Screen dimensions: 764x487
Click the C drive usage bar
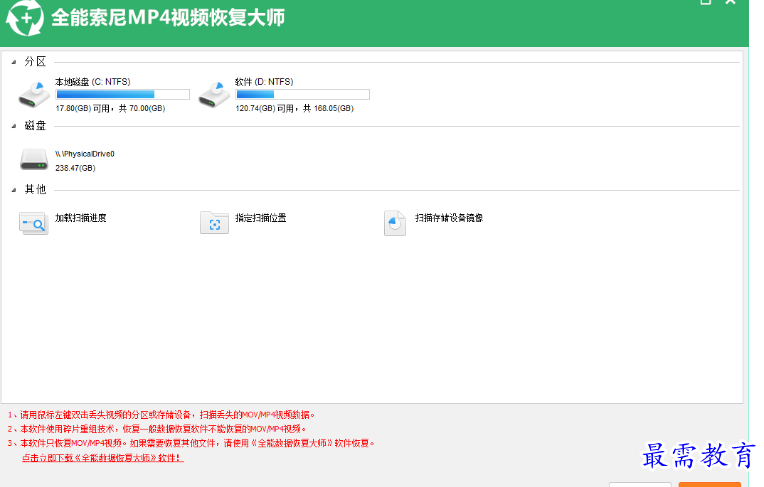coord(123,94)
